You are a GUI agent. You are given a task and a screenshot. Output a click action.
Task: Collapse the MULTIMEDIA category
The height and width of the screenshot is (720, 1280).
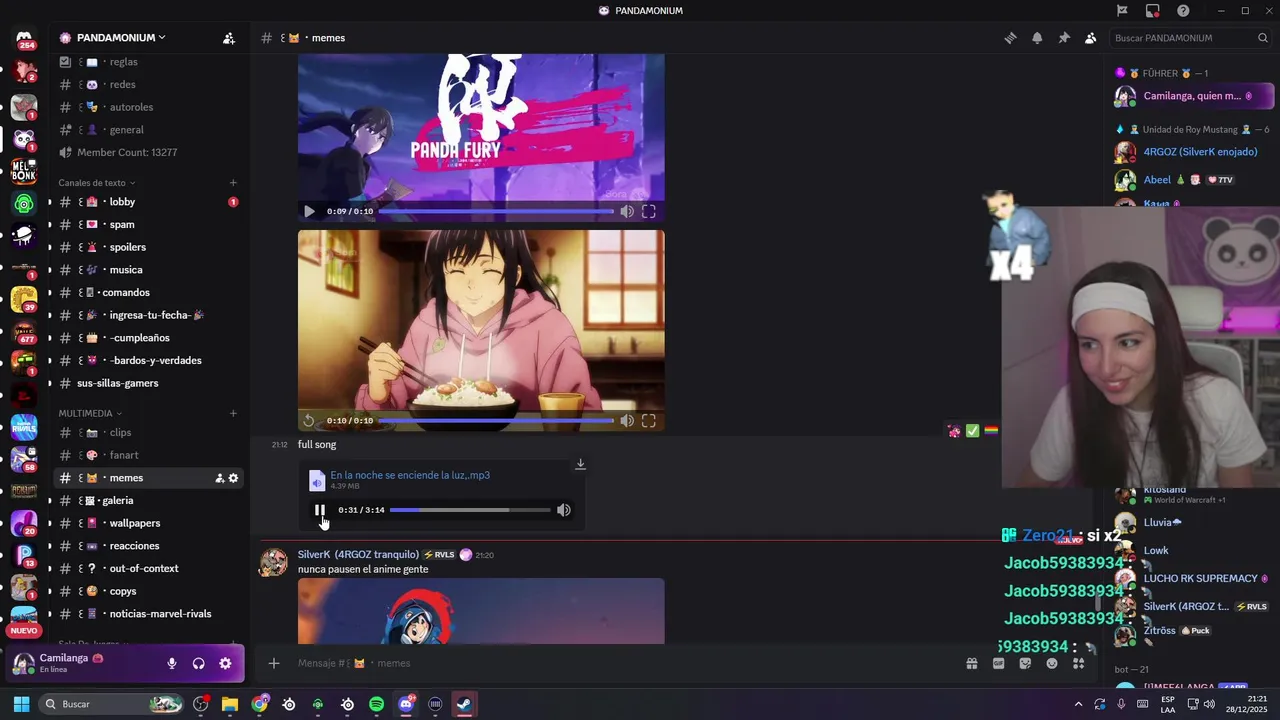click(90, 413)
